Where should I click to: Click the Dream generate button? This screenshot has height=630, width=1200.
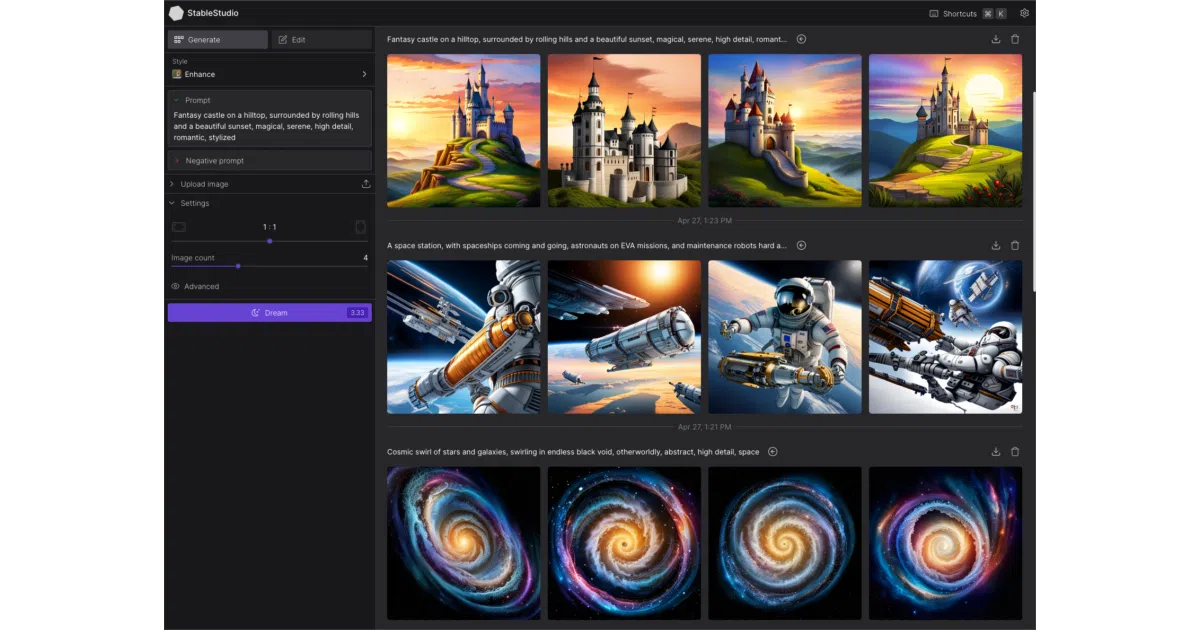click(270, 313)
